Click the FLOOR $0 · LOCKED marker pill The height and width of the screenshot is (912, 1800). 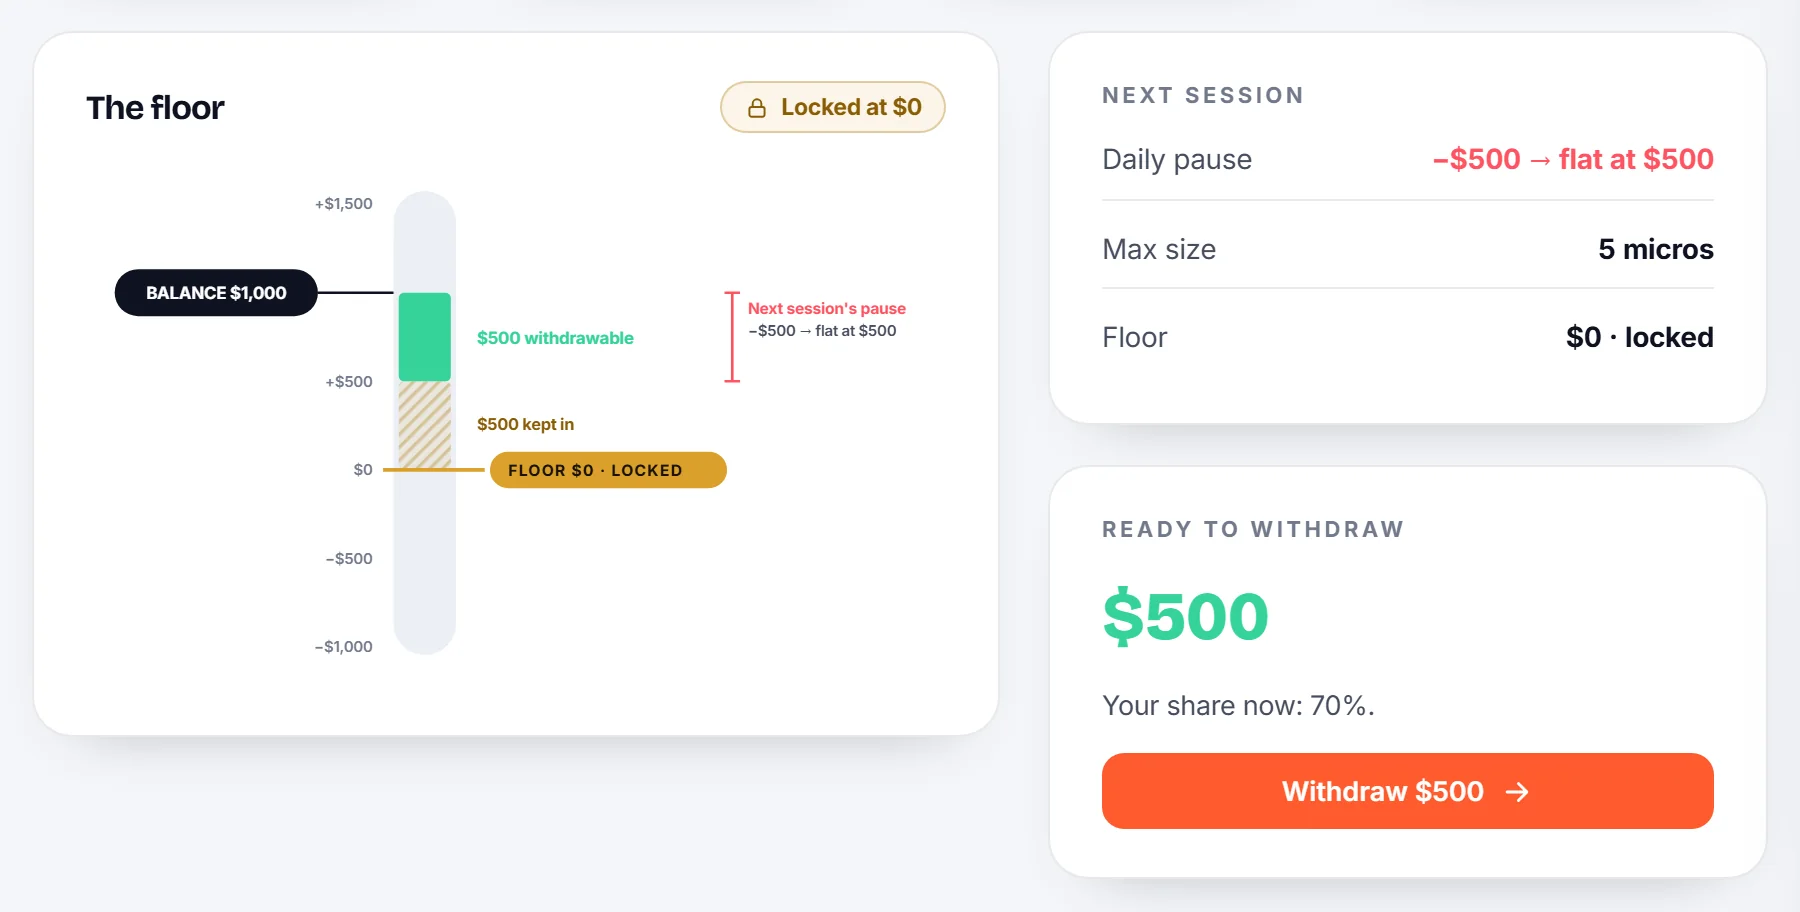608,470
